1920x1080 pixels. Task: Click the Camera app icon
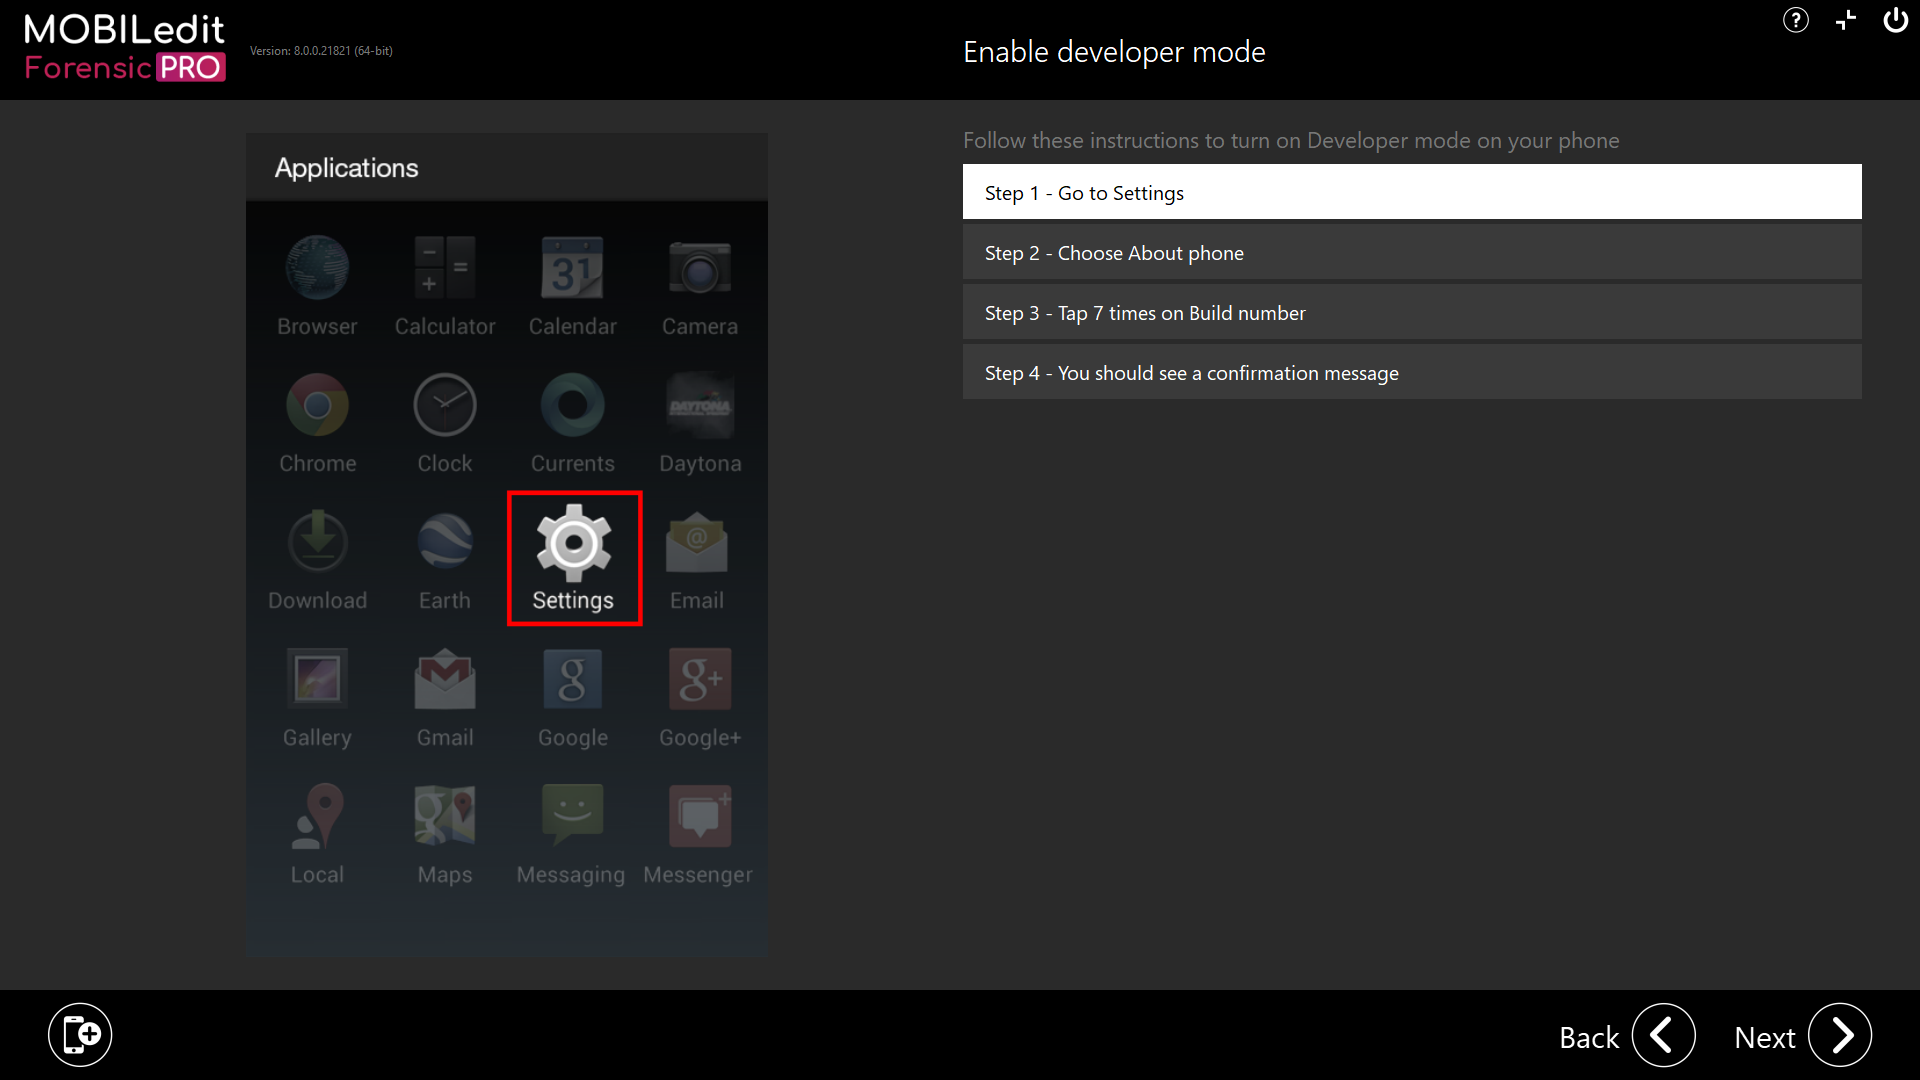click(x=699, y=268)
